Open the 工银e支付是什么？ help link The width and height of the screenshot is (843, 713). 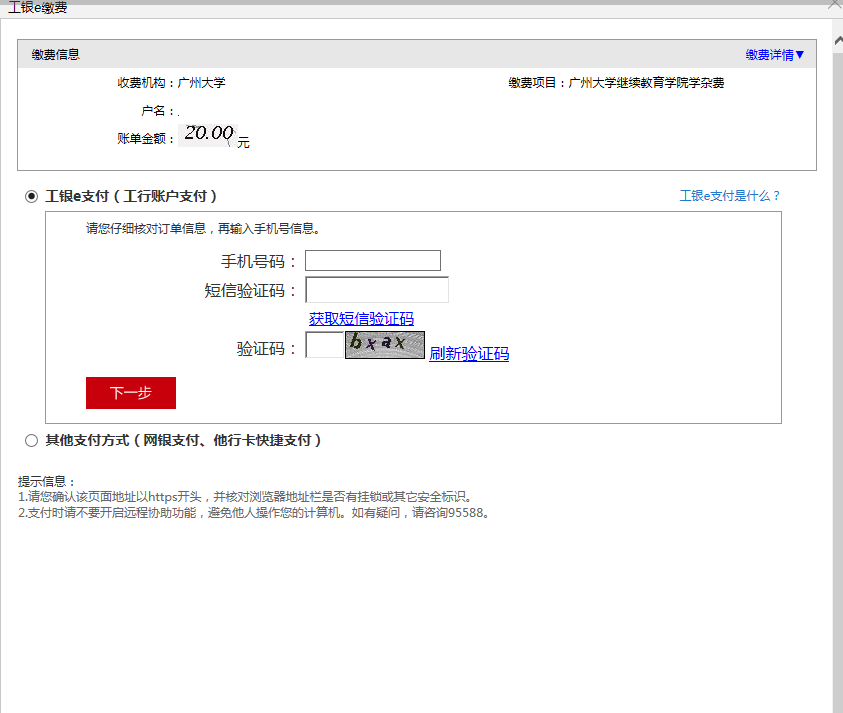(x=730, y=196)
